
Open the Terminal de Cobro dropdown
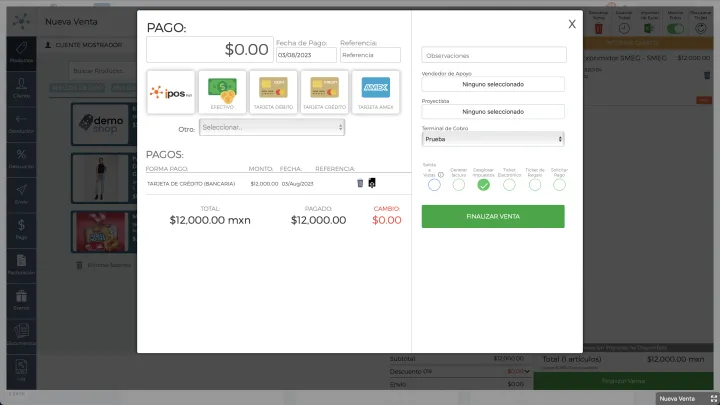pos(493,139)
